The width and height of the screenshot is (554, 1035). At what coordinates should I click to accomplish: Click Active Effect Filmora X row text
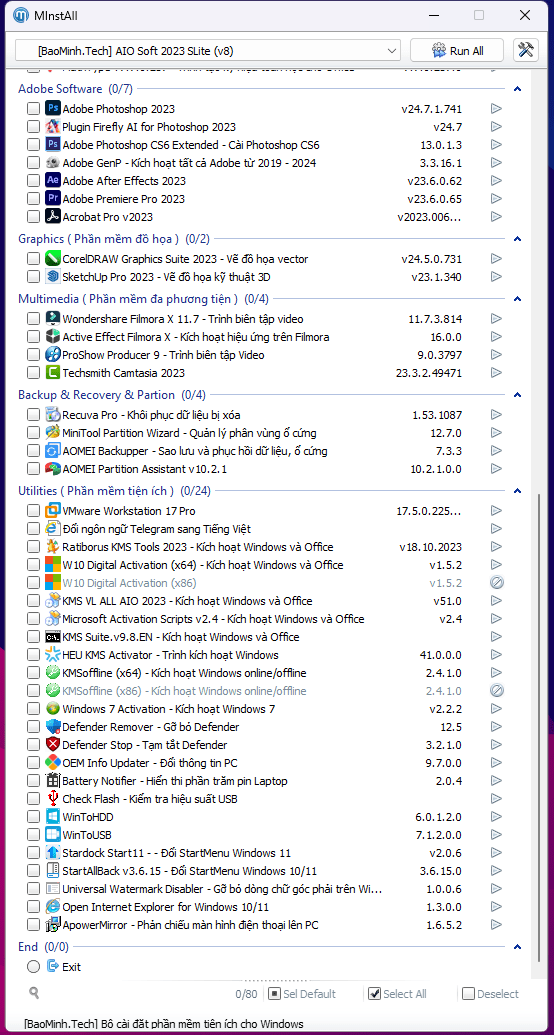click(x=195, y=337)
